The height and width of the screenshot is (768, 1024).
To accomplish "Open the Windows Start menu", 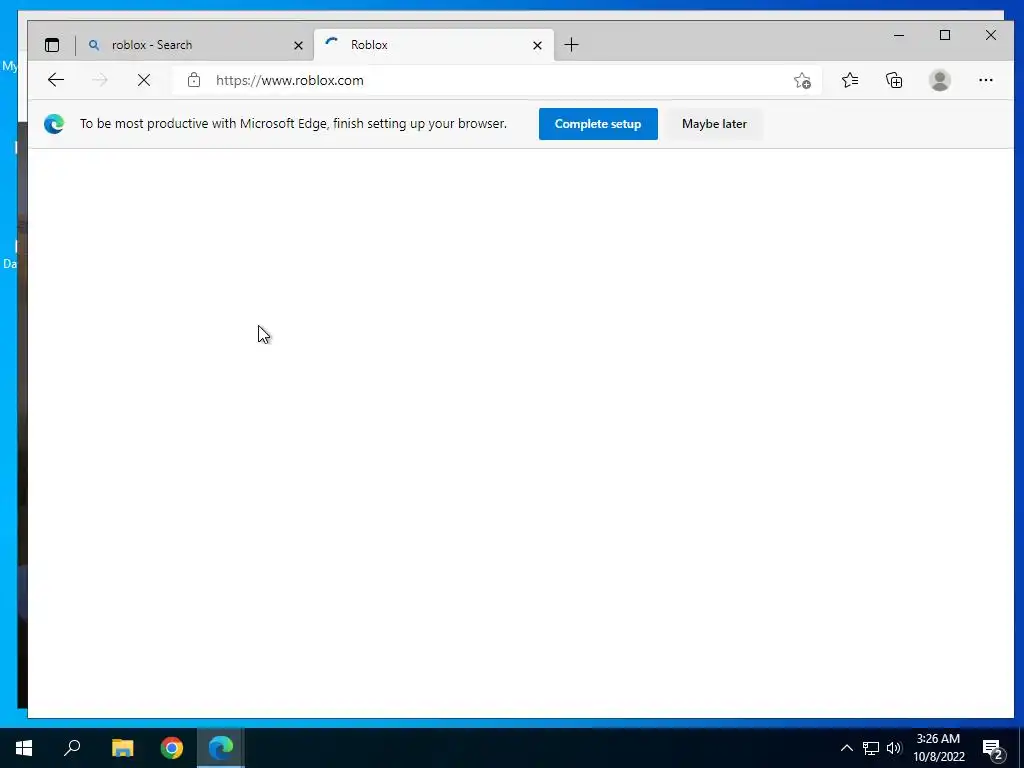I will coord(24,748).
